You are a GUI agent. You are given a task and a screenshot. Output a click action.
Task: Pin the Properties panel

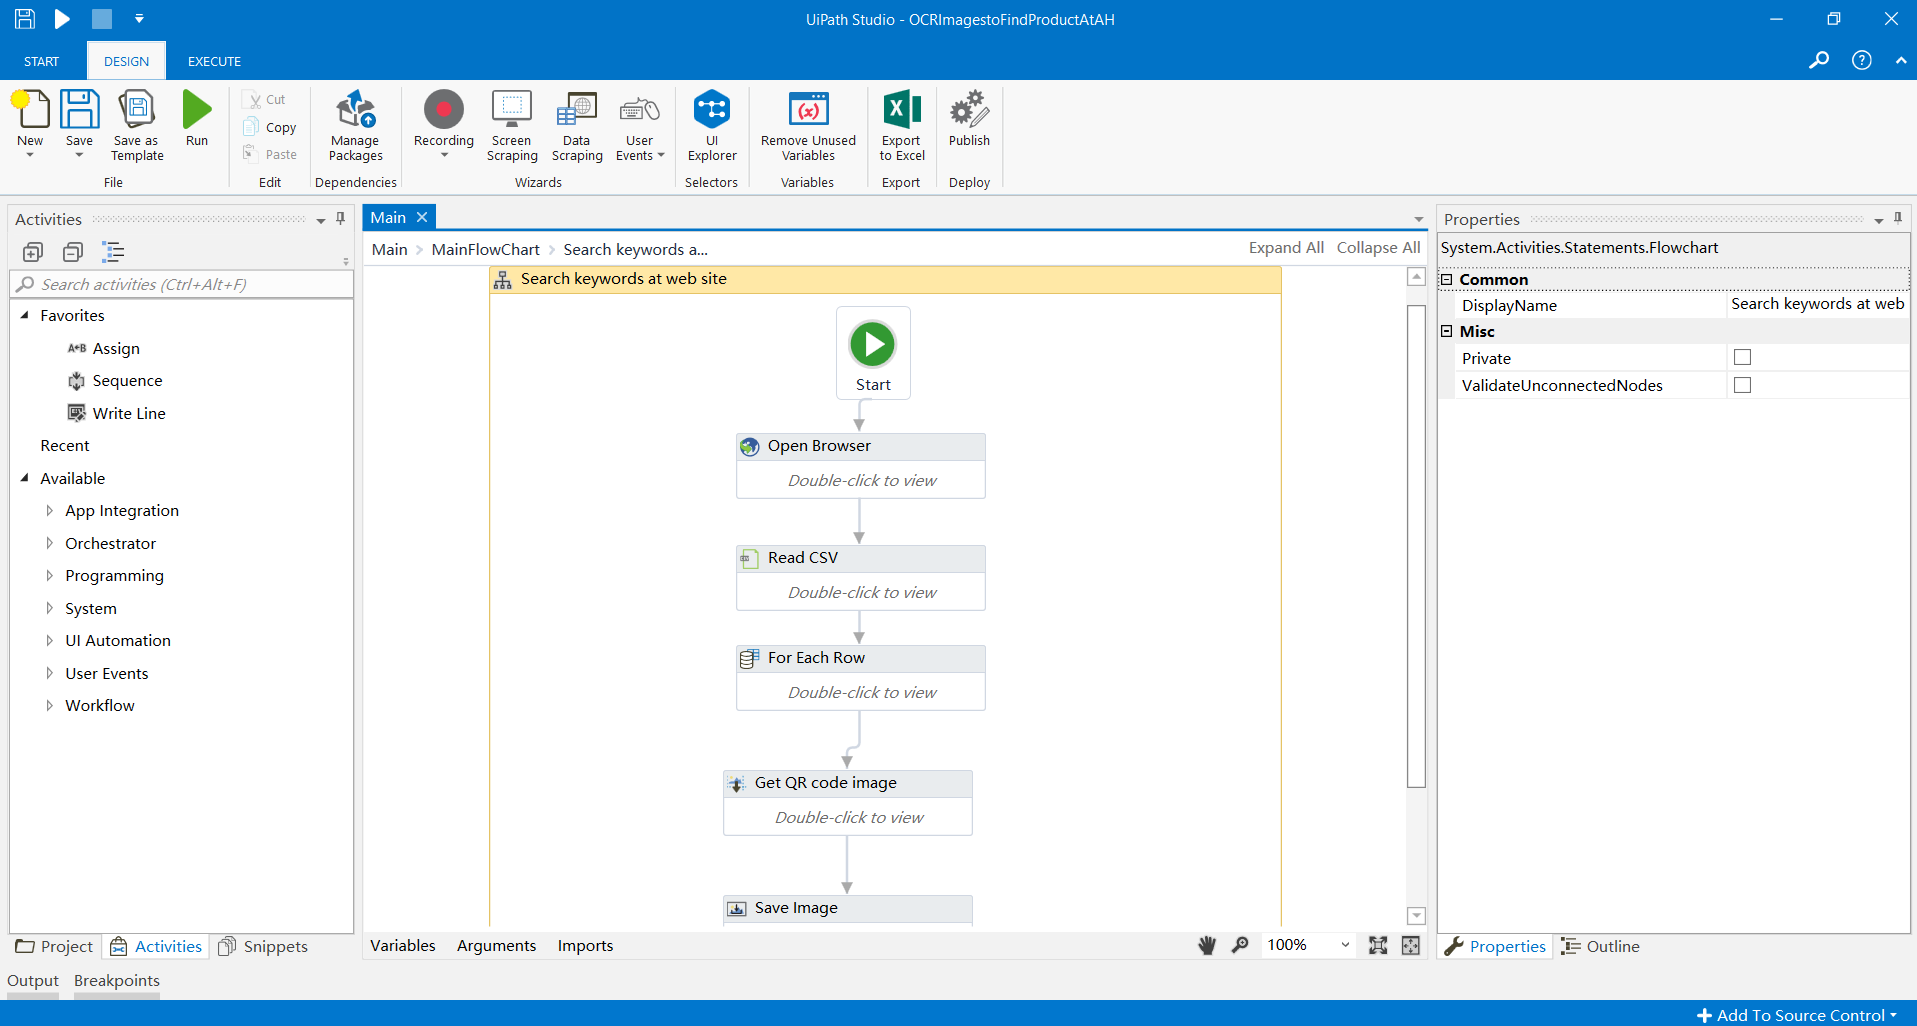tap(1897, 218)
